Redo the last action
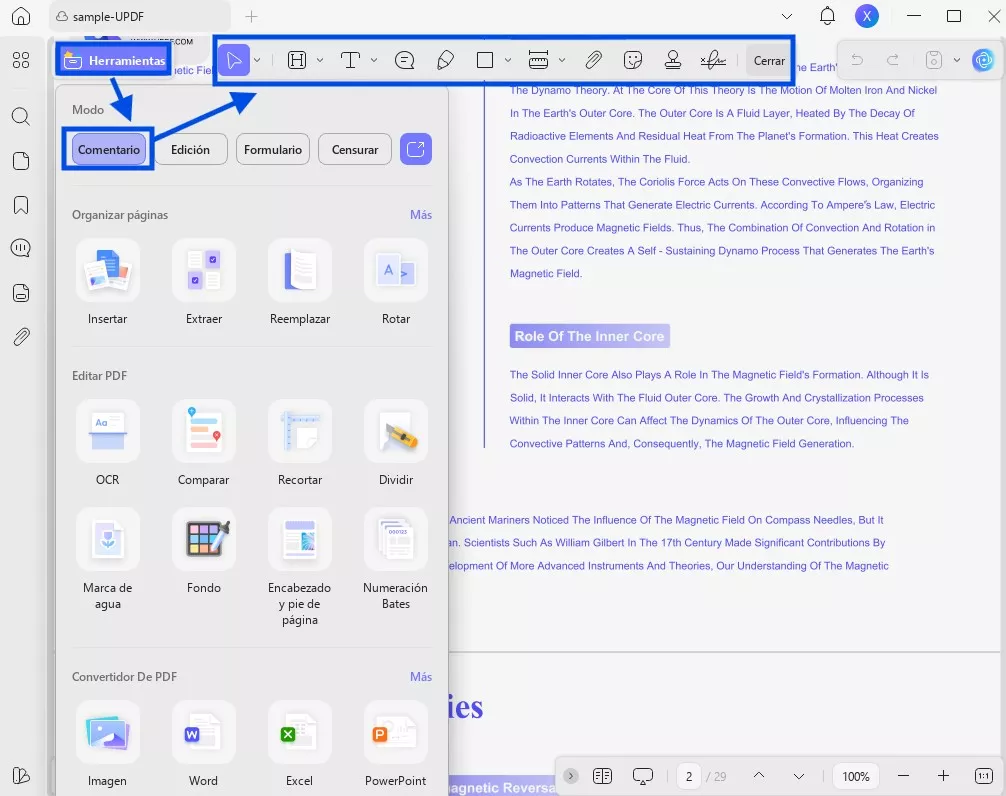The height and width of the screenshot is (796, 1006). (893, 60)
